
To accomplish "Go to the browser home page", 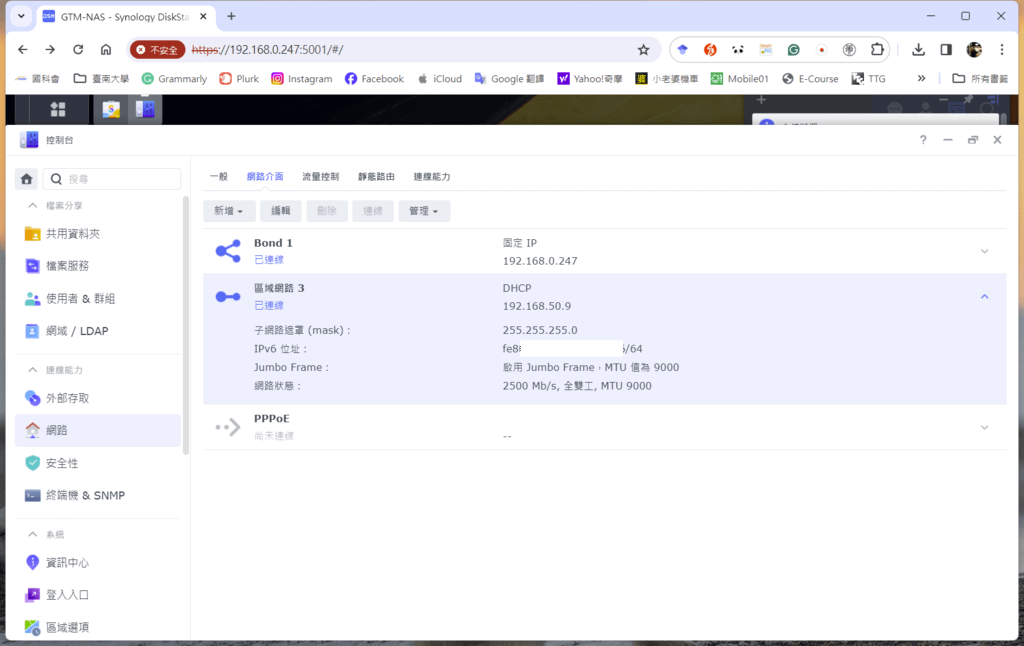I will (106, 50).
